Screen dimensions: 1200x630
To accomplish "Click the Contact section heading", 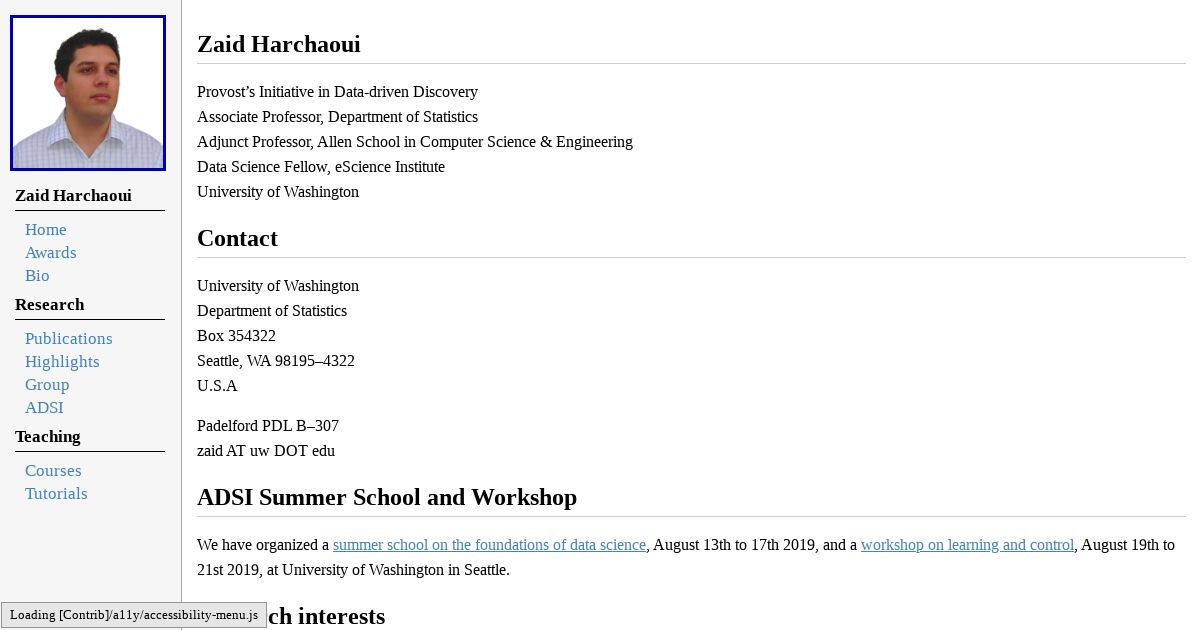I will pyautogui.click(x=237, y=238).
